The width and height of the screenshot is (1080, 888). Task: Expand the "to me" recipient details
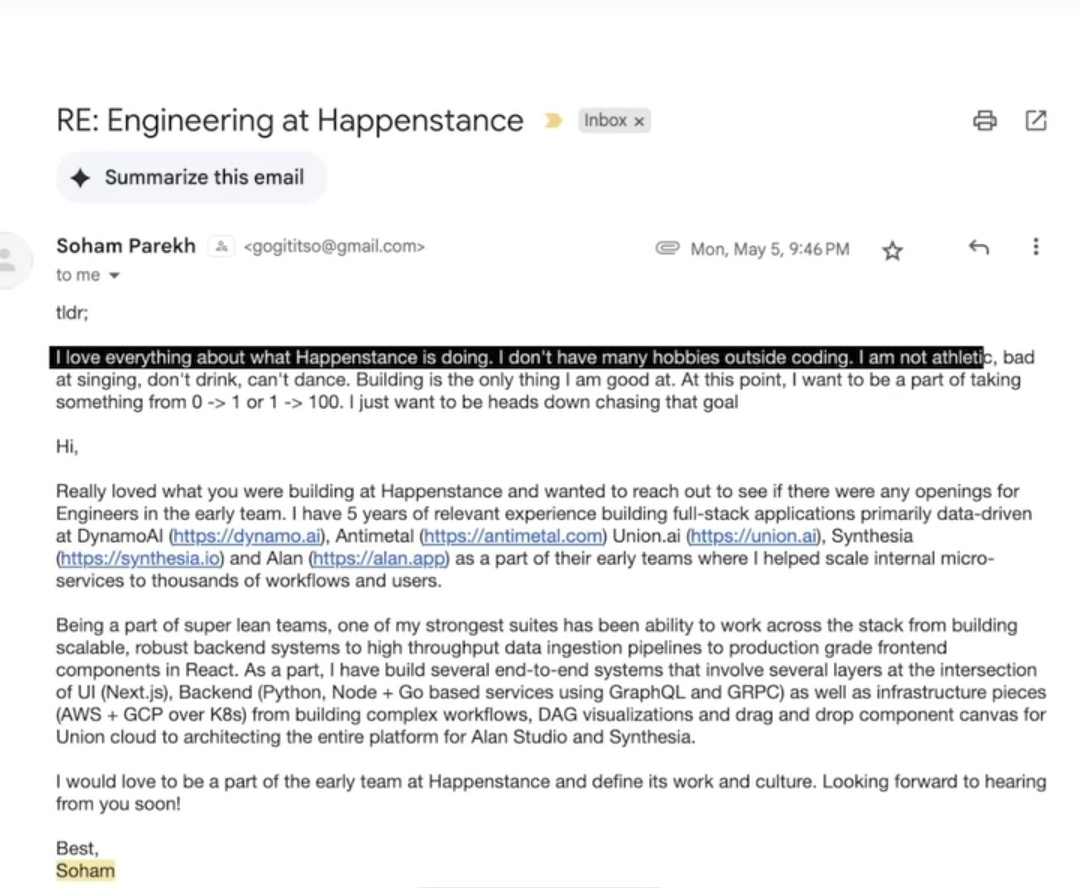pos(113,275)
